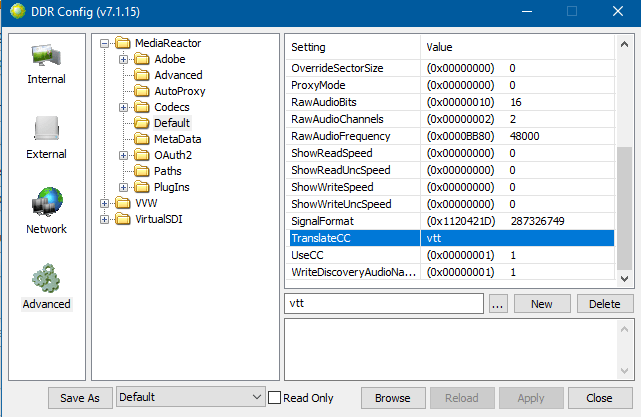Open the Internal drives section icon
Screen dimensions: 641x417
46,56
